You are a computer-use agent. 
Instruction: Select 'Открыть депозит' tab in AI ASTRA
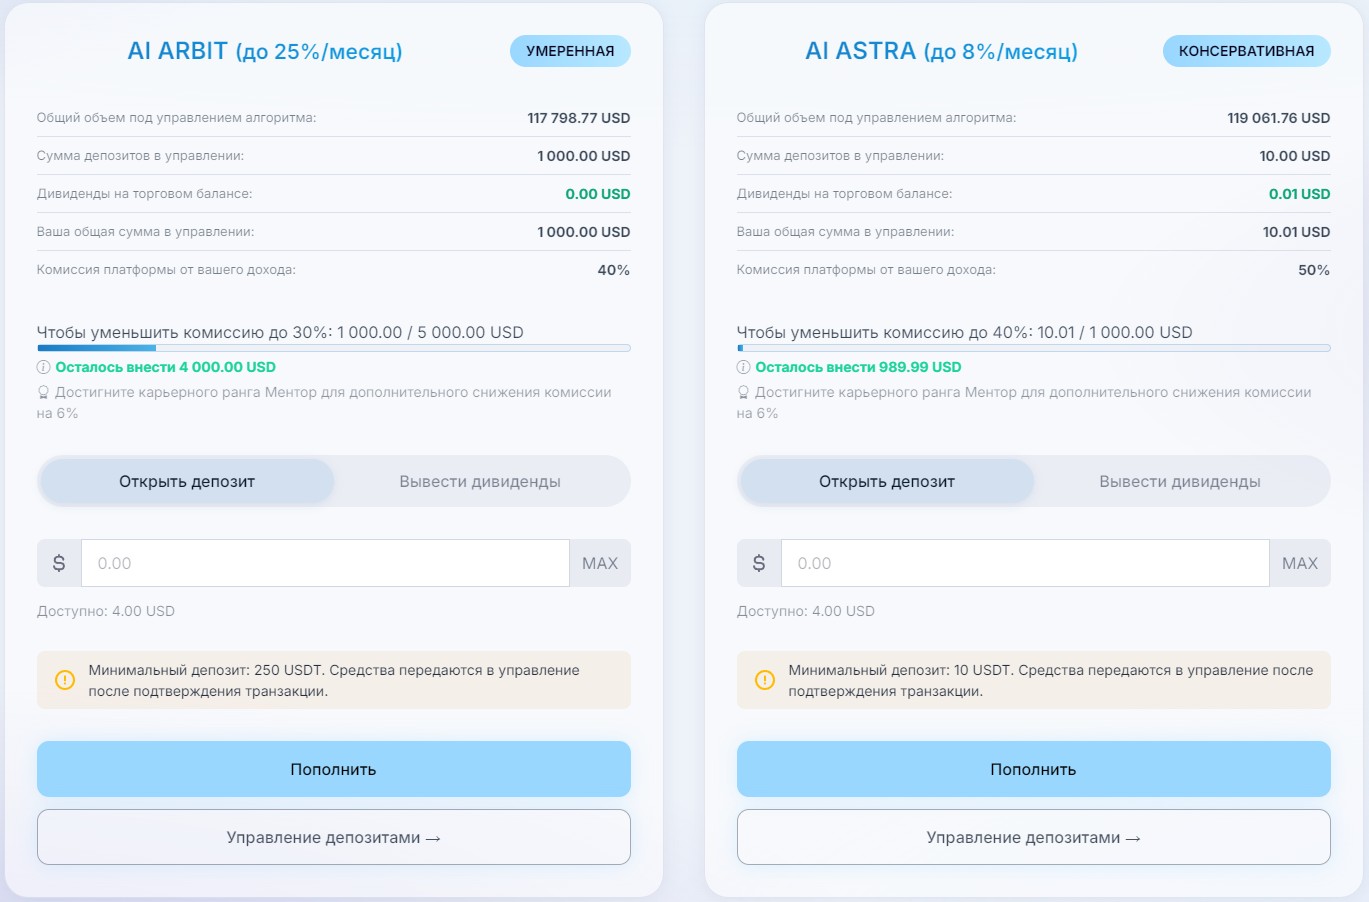(x=887, y=481)
